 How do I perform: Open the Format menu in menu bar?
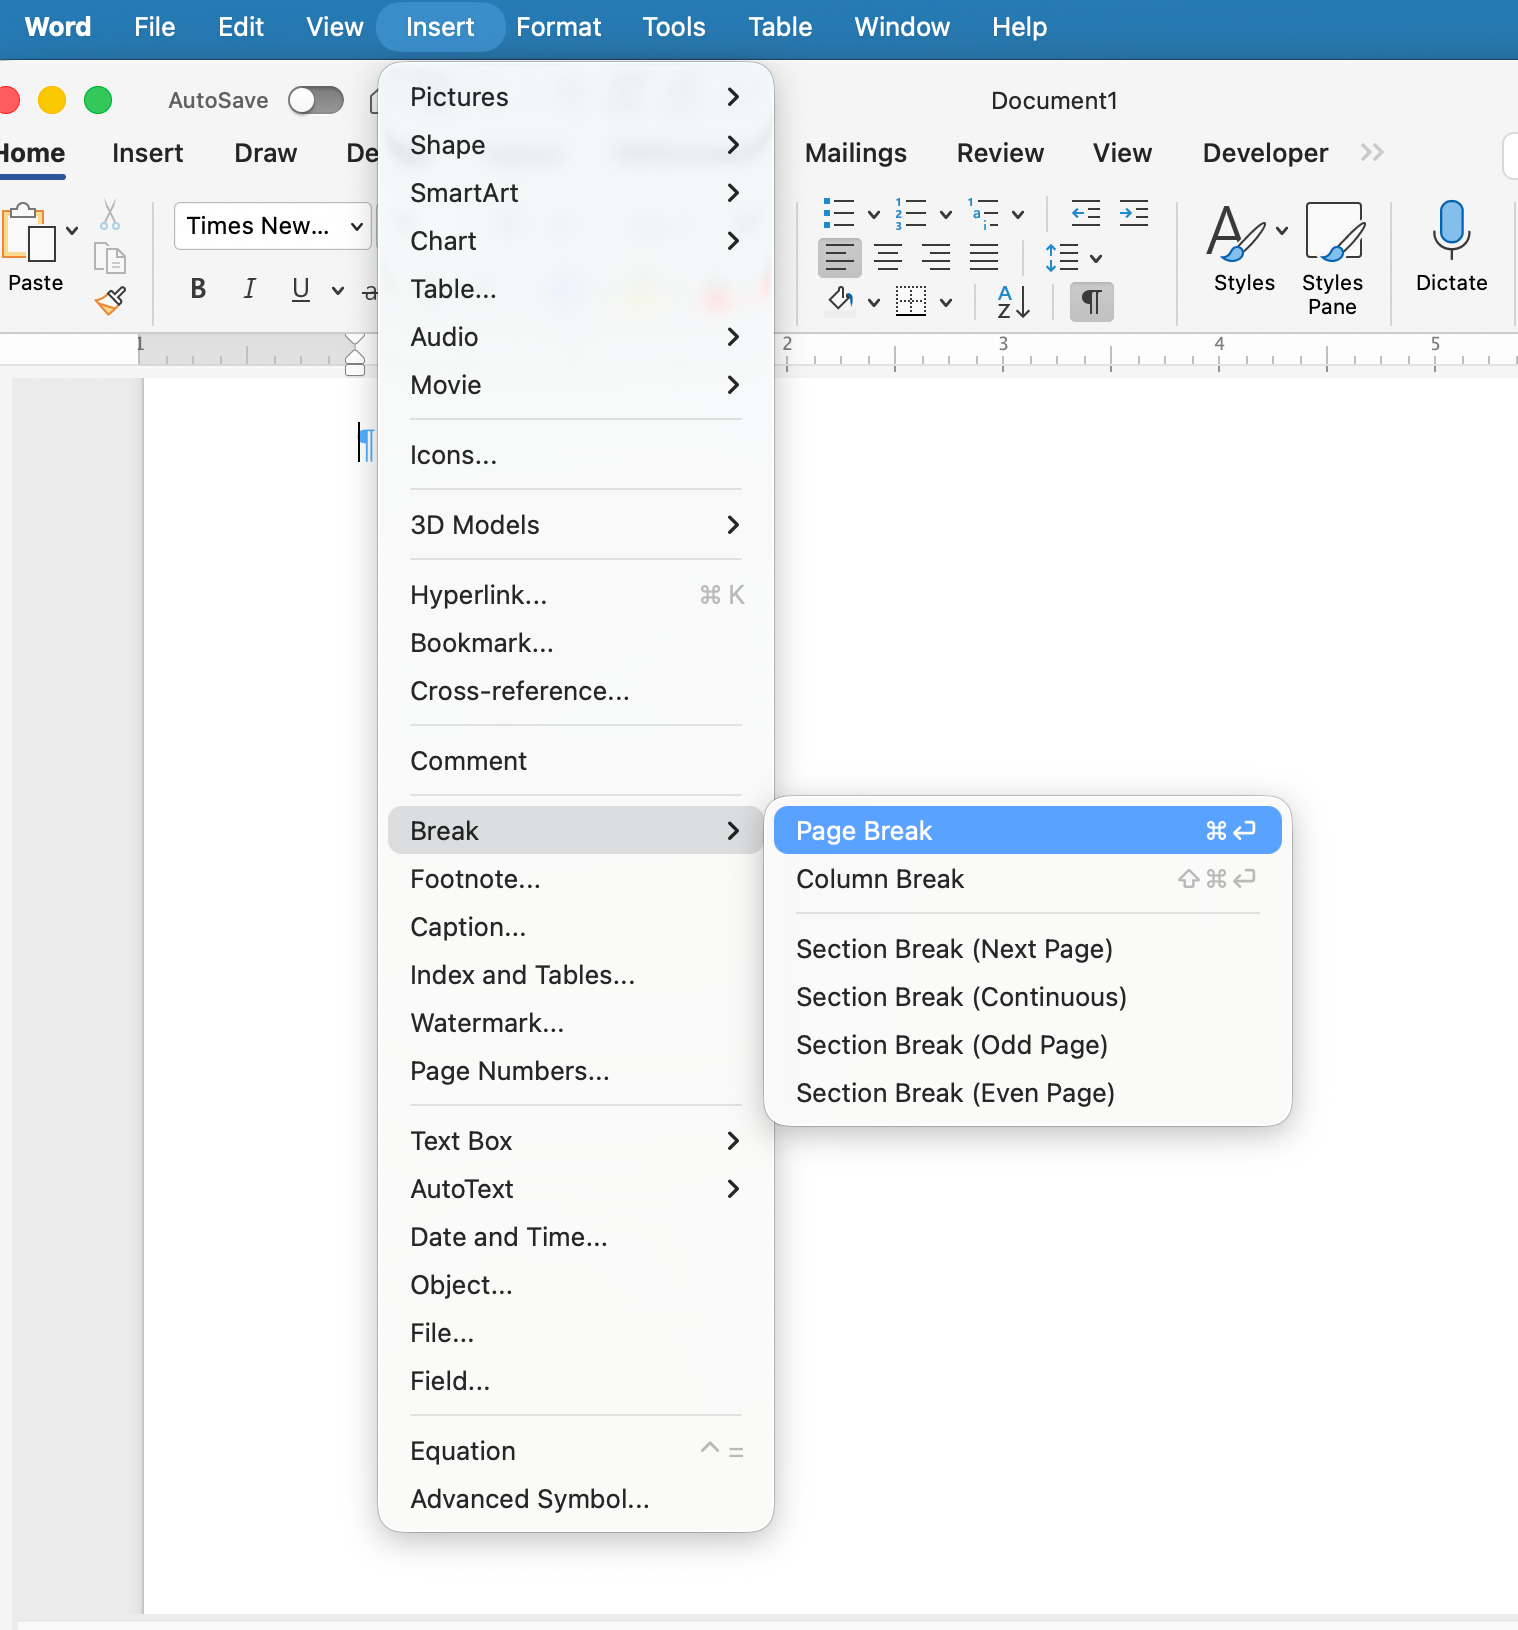(x=558, y=27)
